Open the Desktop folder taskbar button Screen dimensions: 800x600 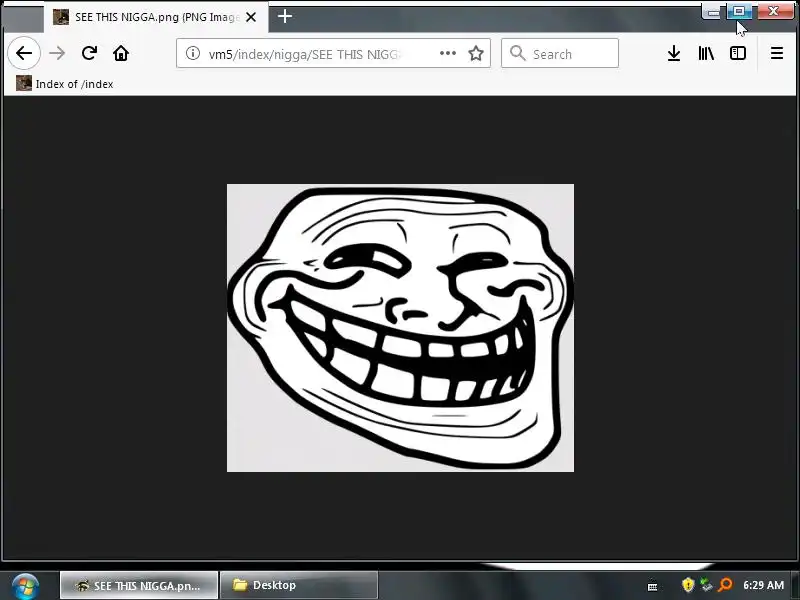pos(299,585)
